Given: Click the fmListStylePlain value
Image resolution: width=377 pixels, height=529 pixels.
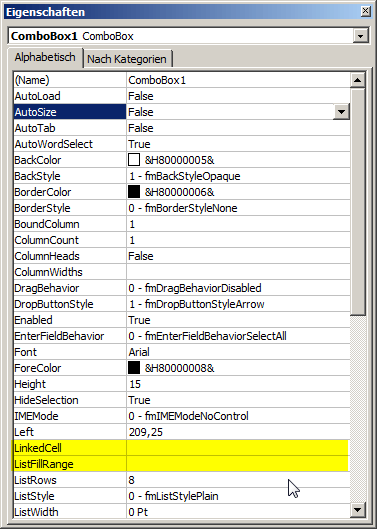Looking at the screenshot, I should coord(238,496).
